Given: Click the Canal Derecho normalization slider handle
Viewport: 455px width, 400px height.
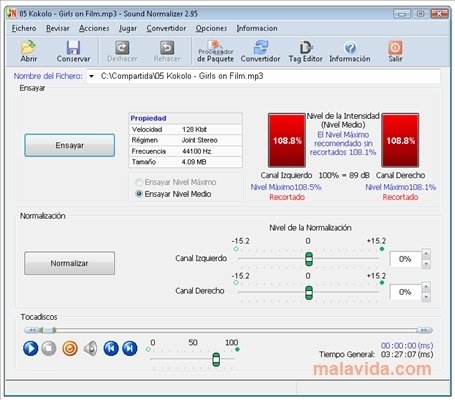Looking at the screenshot, I should click(x=309, y=292).
